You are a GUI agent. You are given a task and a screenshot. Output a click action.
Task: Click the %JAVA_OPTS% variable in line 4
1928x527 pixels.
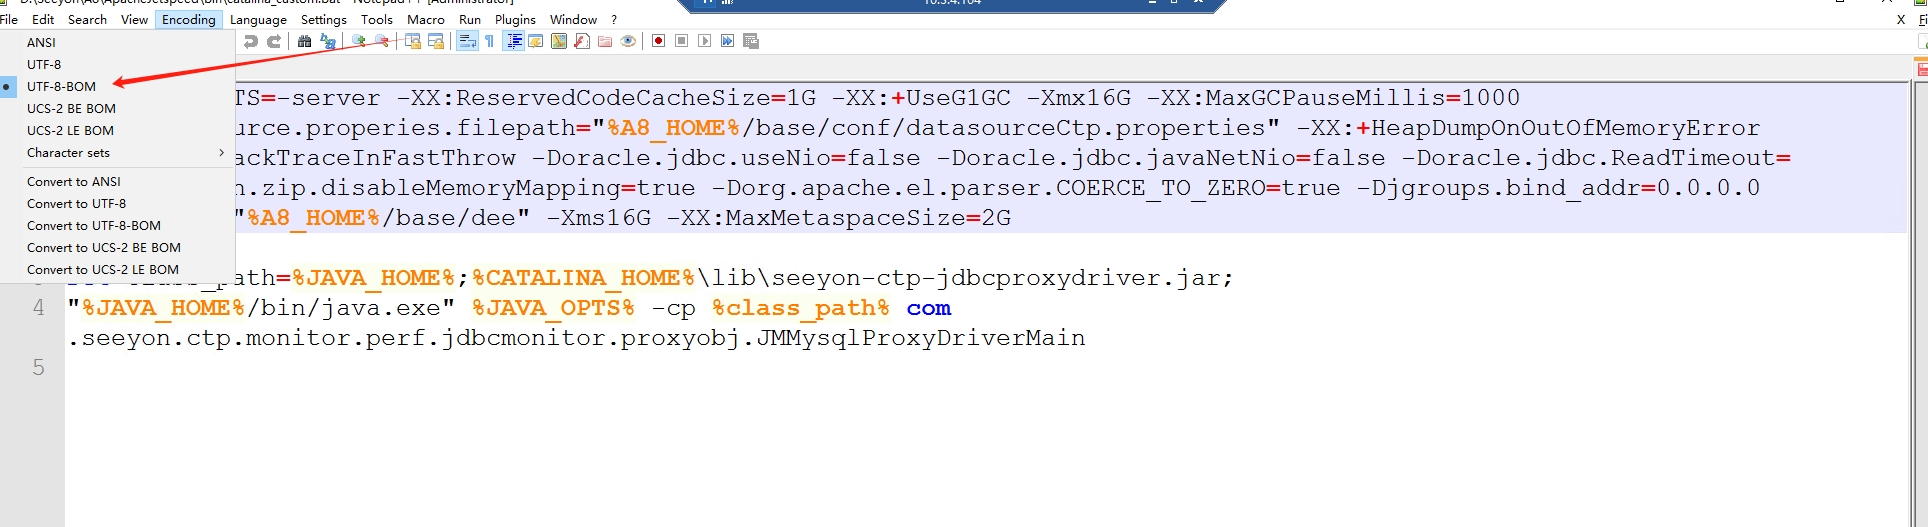pyautogui.click(x=553, y=308)
